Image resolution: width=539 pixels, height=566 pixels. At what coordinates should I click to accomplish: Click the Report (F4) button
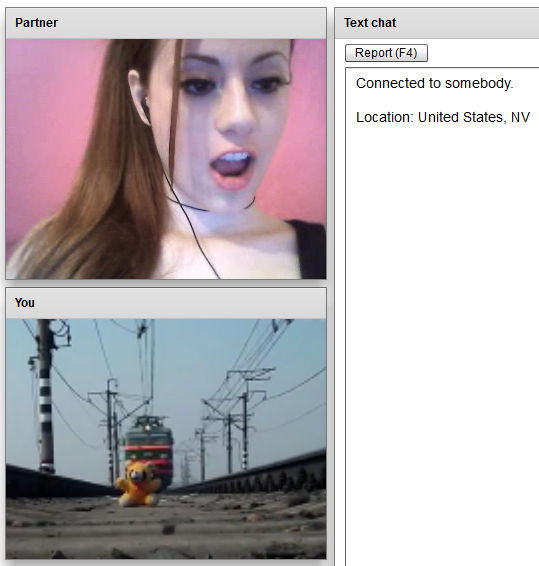pyautogui.click(x=386, y=53)
